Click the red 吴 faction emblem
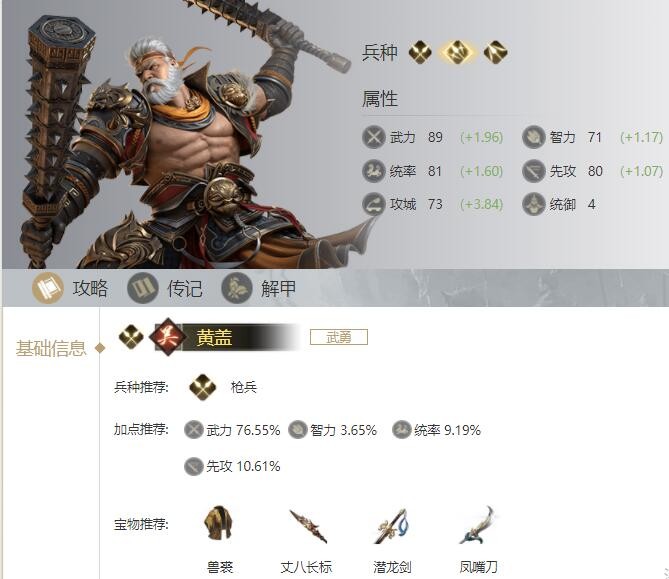 pyautogui.click(x=168, y=337)
